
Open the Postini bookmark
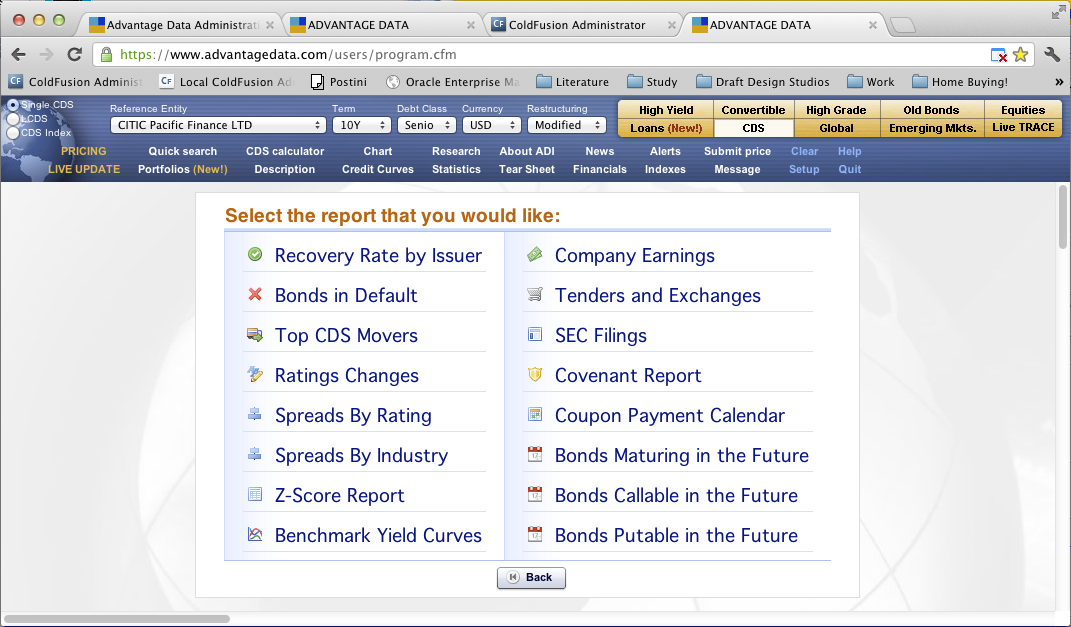[339, 82]
